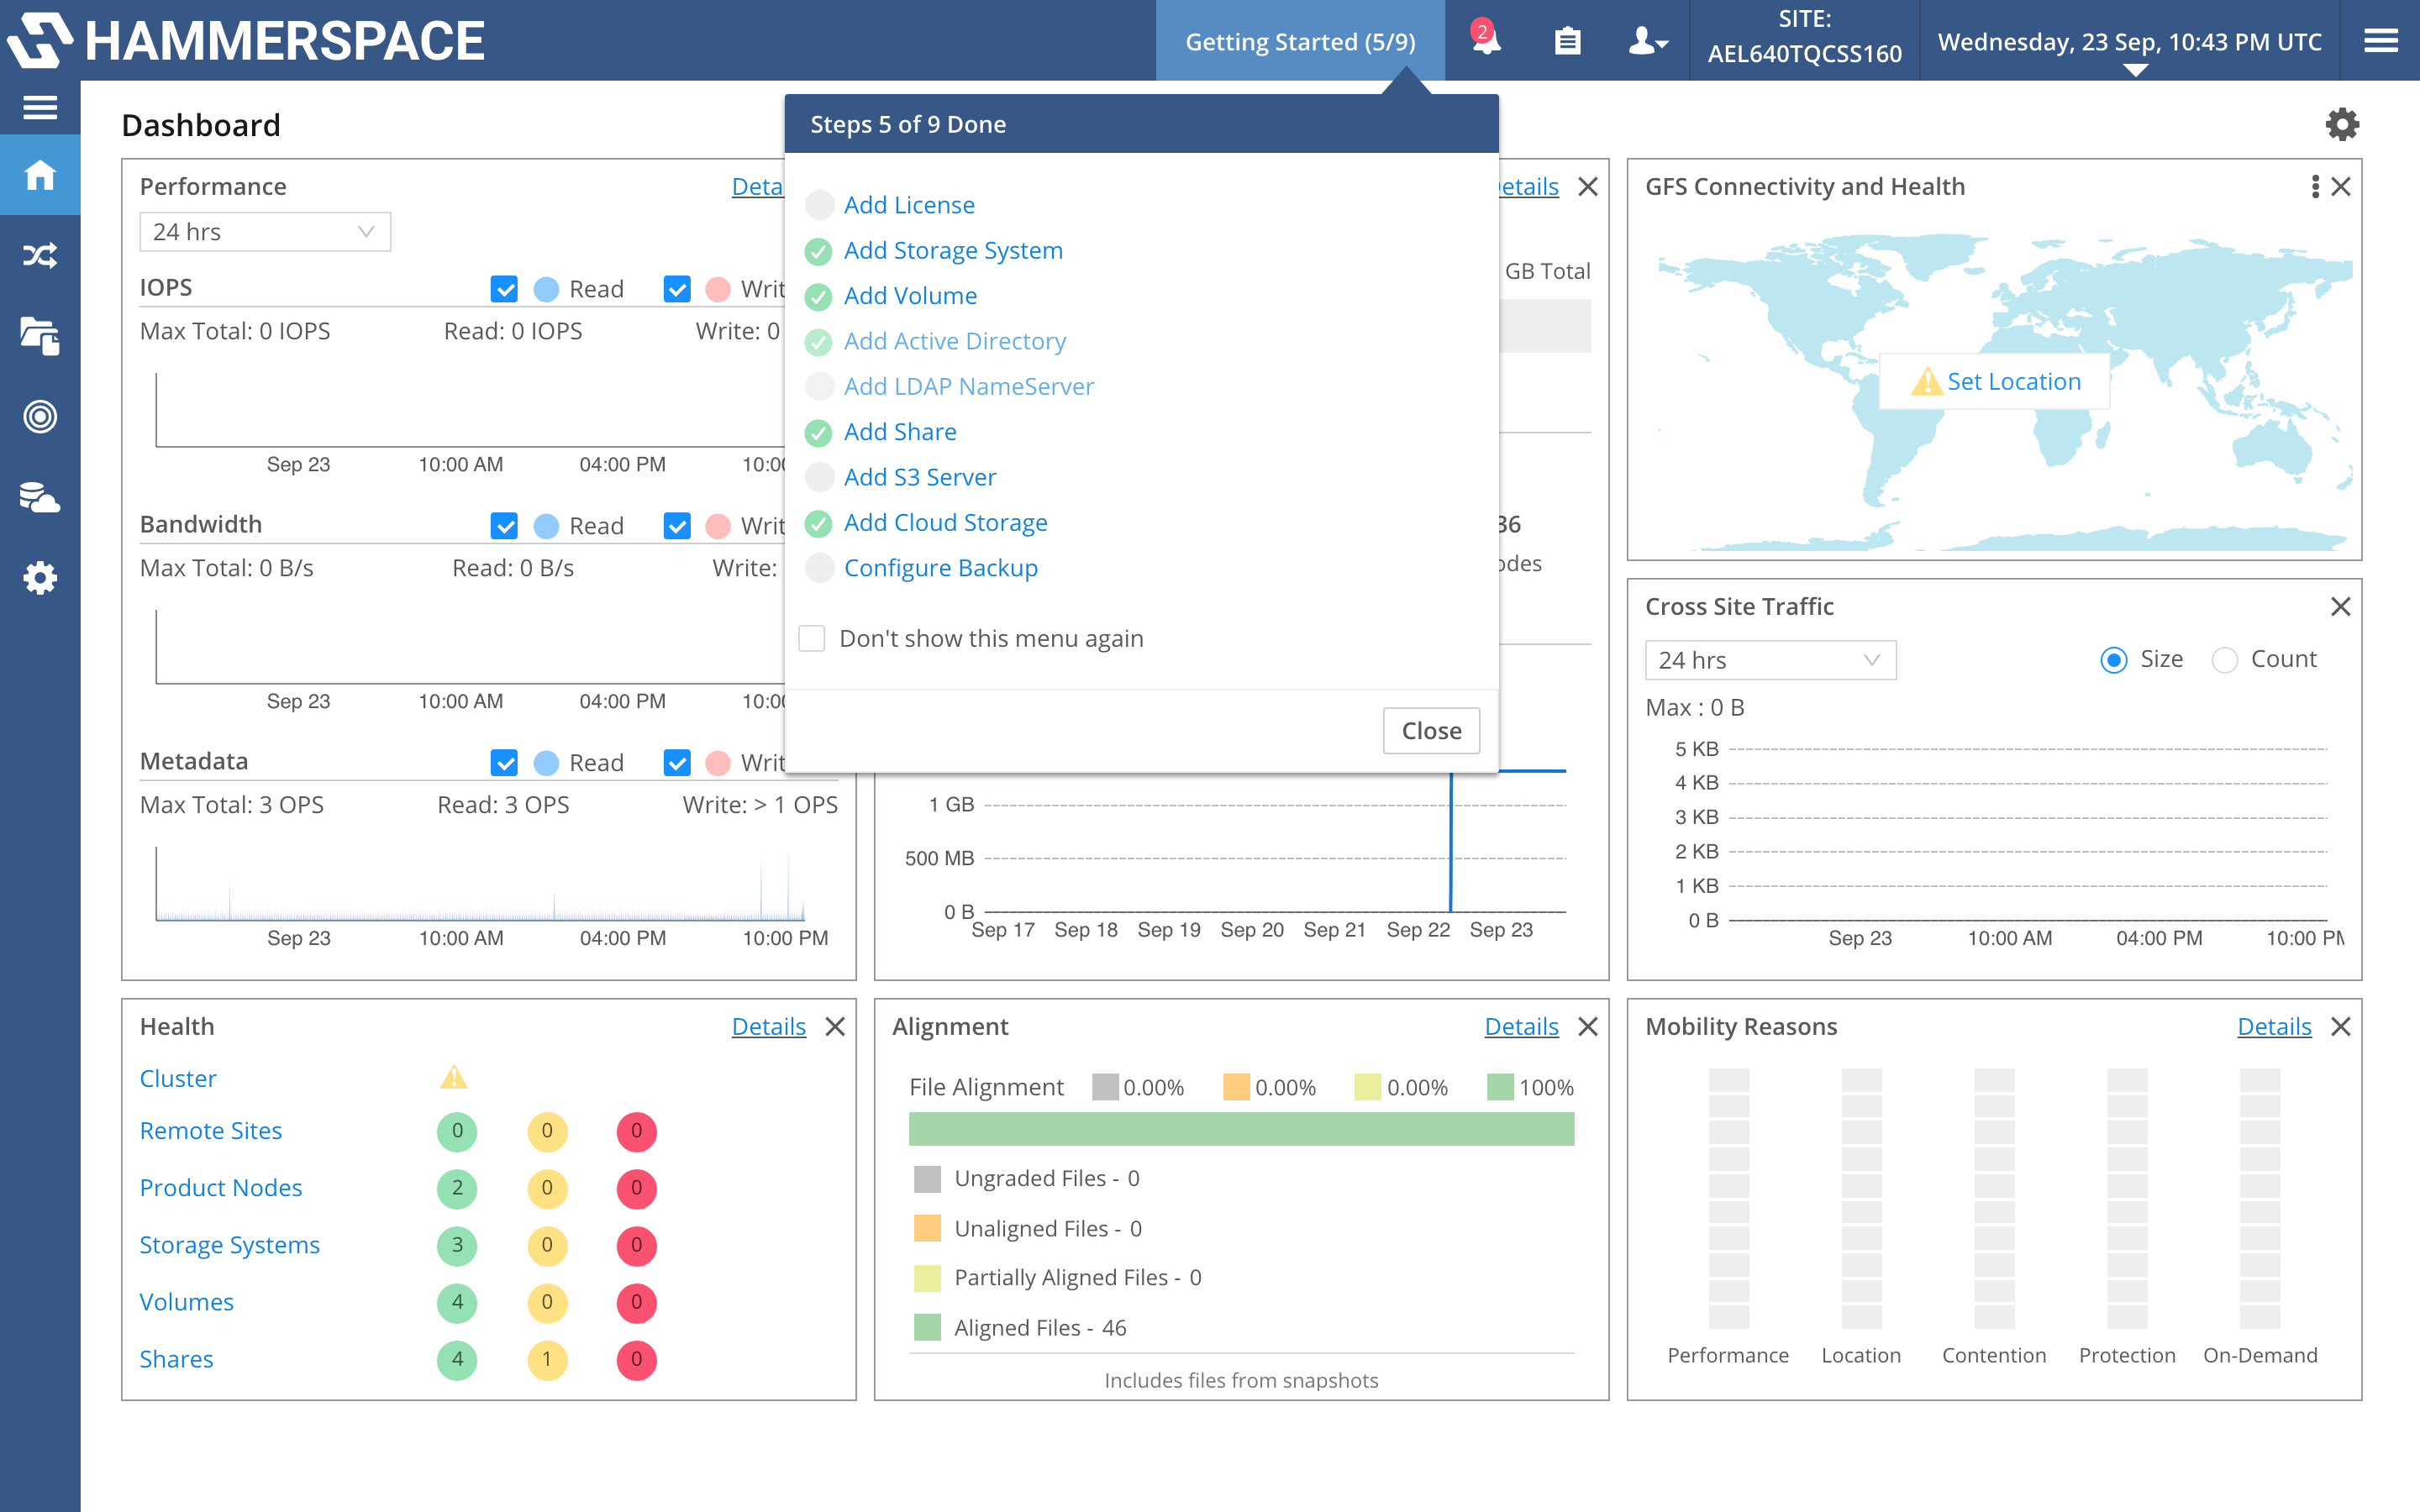Screen dimensions: 2420x1512
Task: Click the Cluster warning triangle icon
Action: (x=454, y=1077)
